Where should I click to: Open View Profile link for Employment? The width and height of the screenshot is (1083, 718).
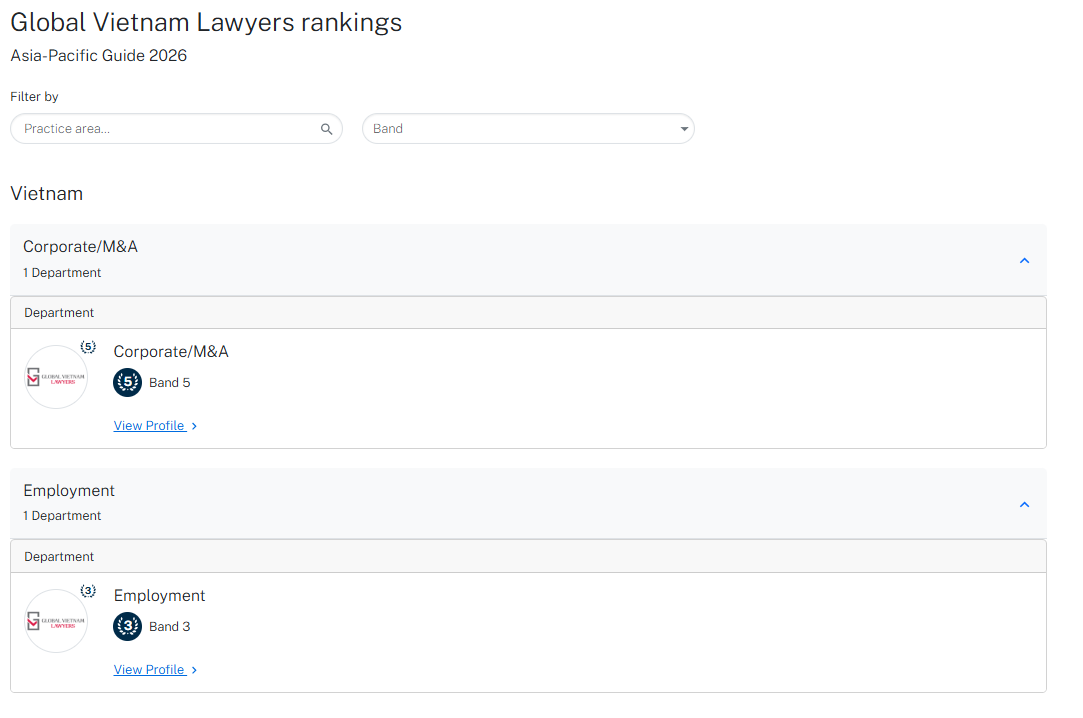[149, 670]
